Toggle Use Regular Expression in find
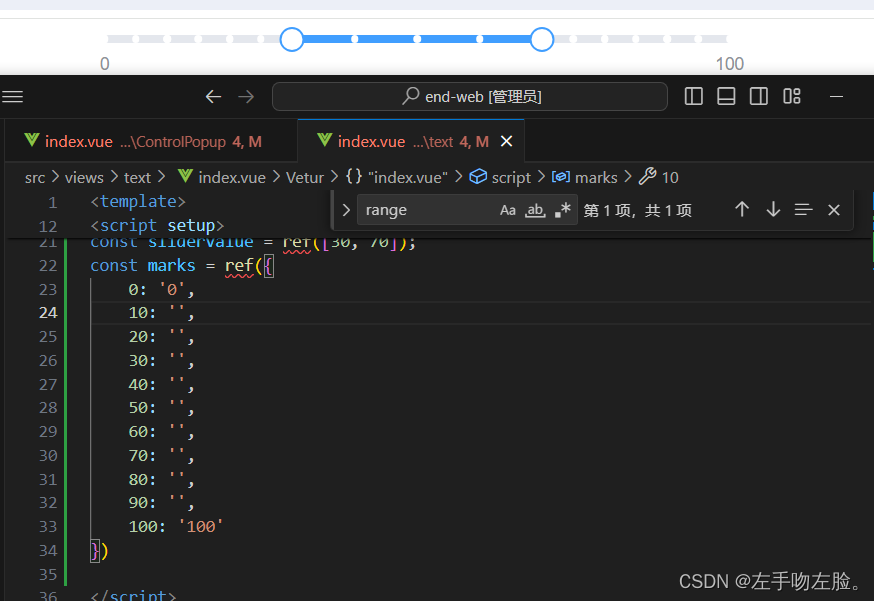 coord(562,210)
